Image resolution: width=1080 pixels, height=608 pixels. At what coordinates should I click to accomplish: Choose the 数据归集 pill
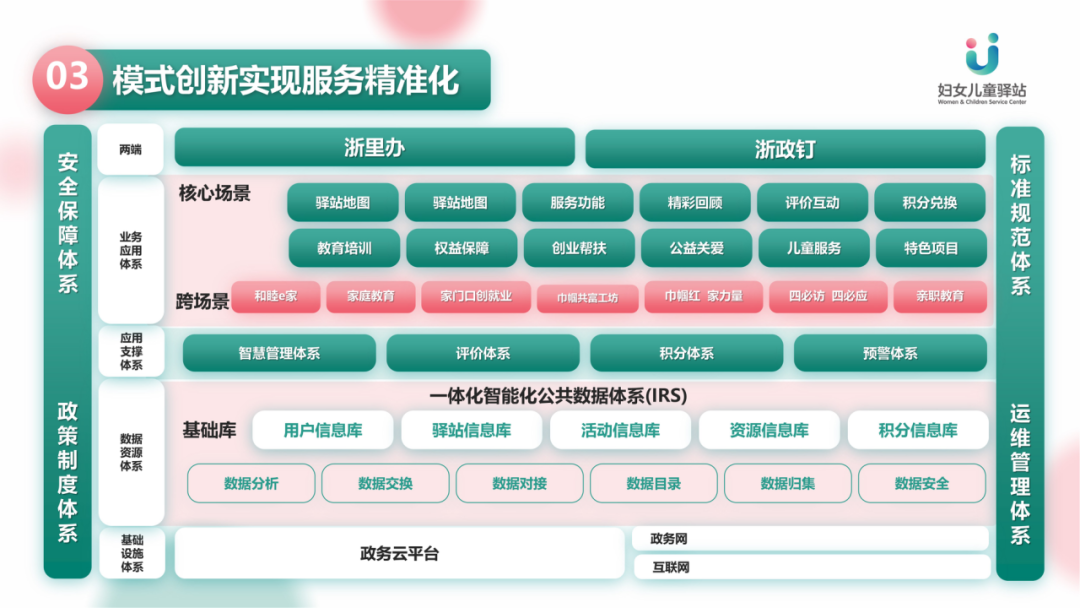click(x=788, y=483)
